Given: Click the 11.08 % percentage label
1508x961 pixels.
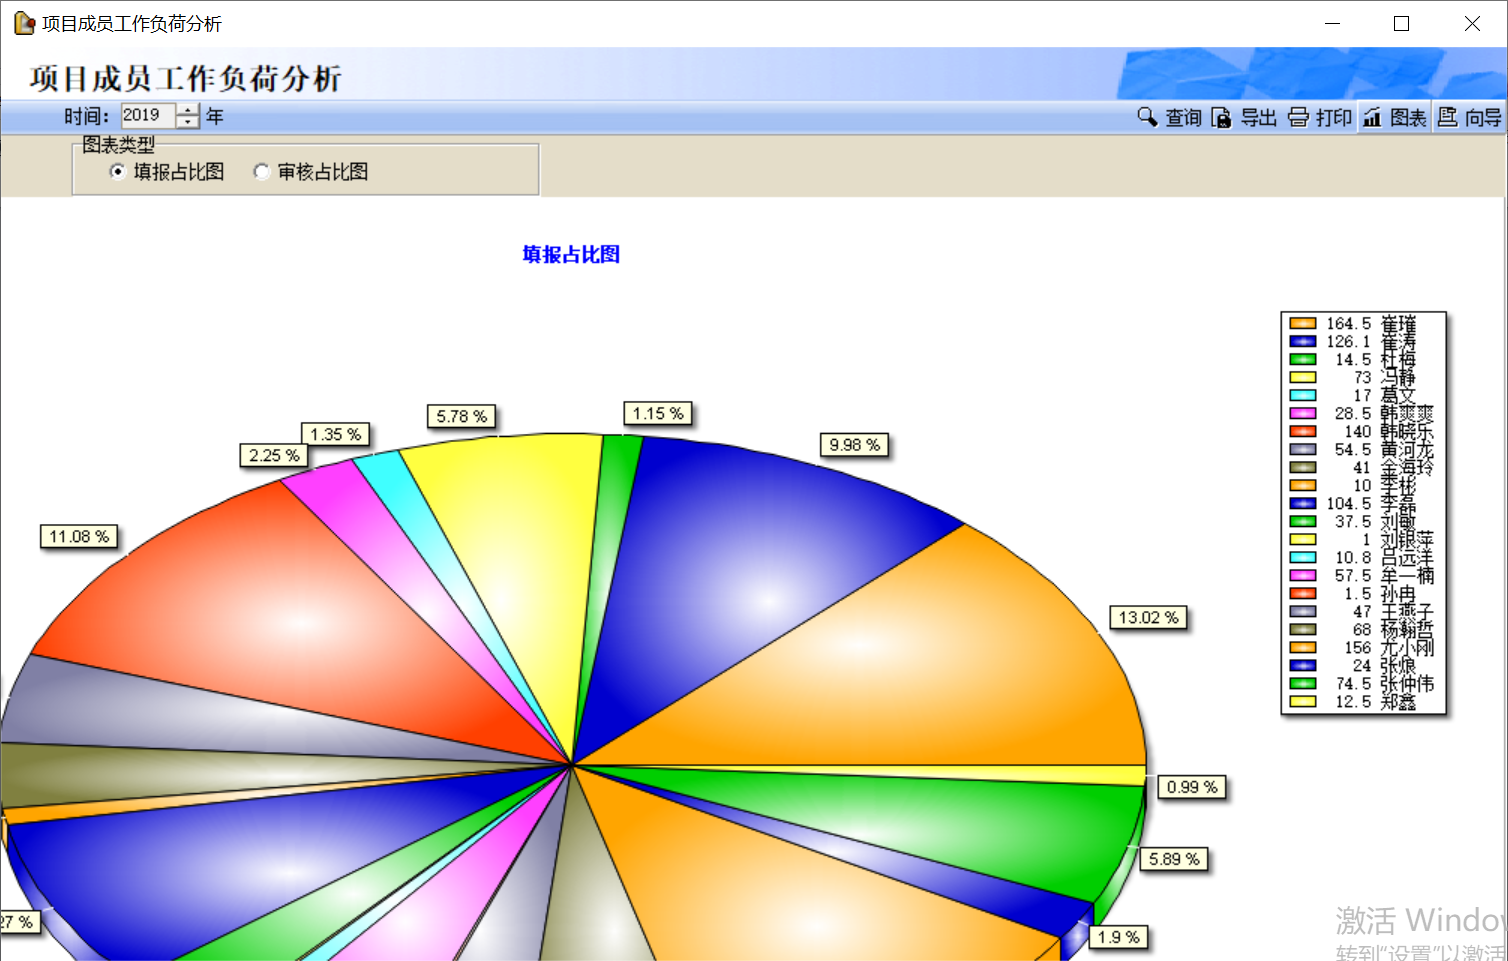Looking at the screenshot, I should tap(79, 537).
